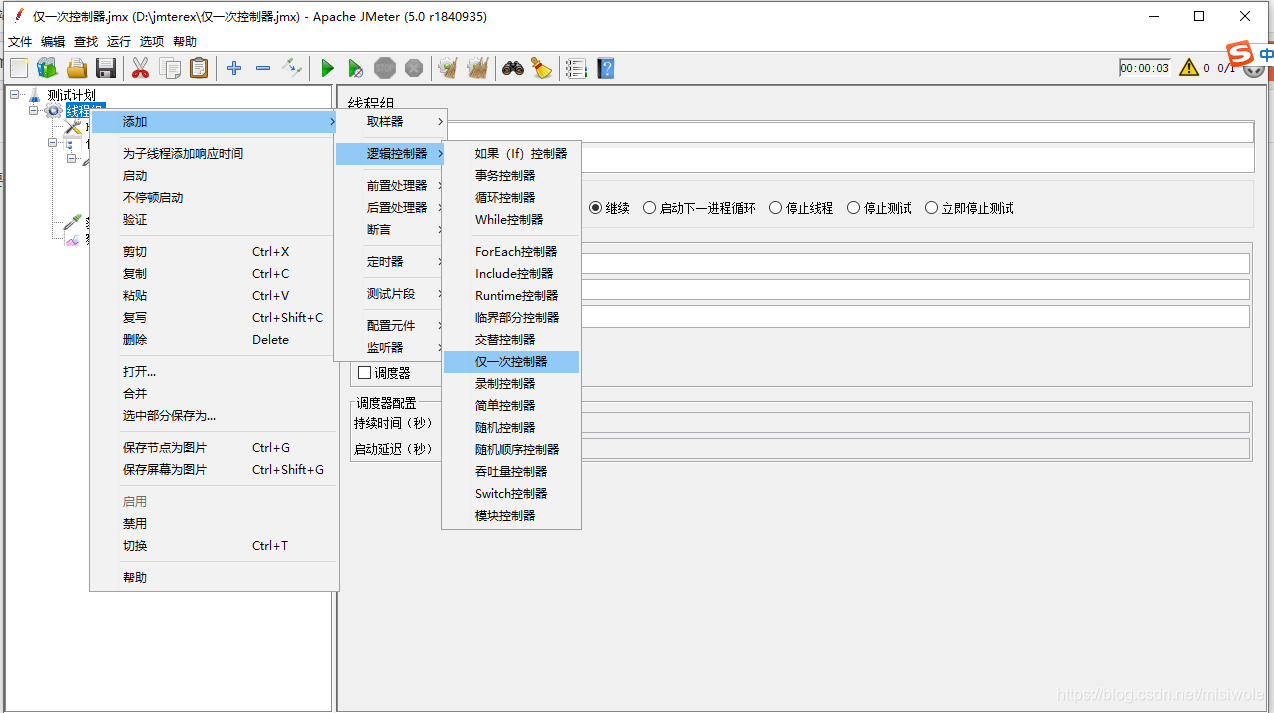Select the 停止测试 radio button
The height and width of the screenshot is (713, 1274).
[x=854, y=208]
